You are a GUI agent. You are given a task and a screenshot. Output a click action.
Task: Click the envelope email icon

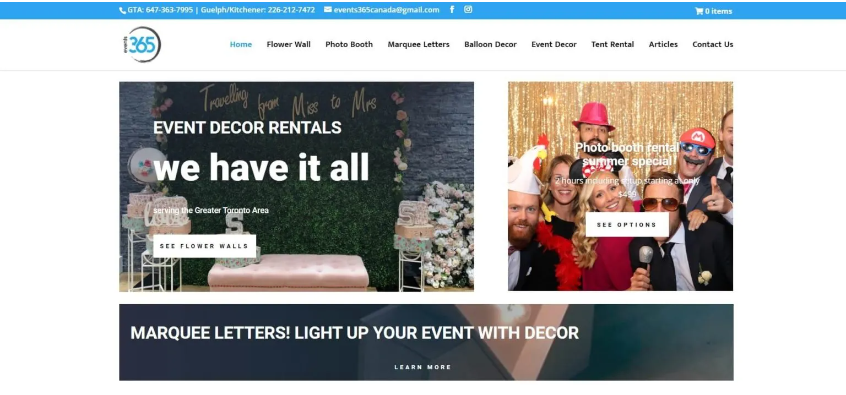328,10
